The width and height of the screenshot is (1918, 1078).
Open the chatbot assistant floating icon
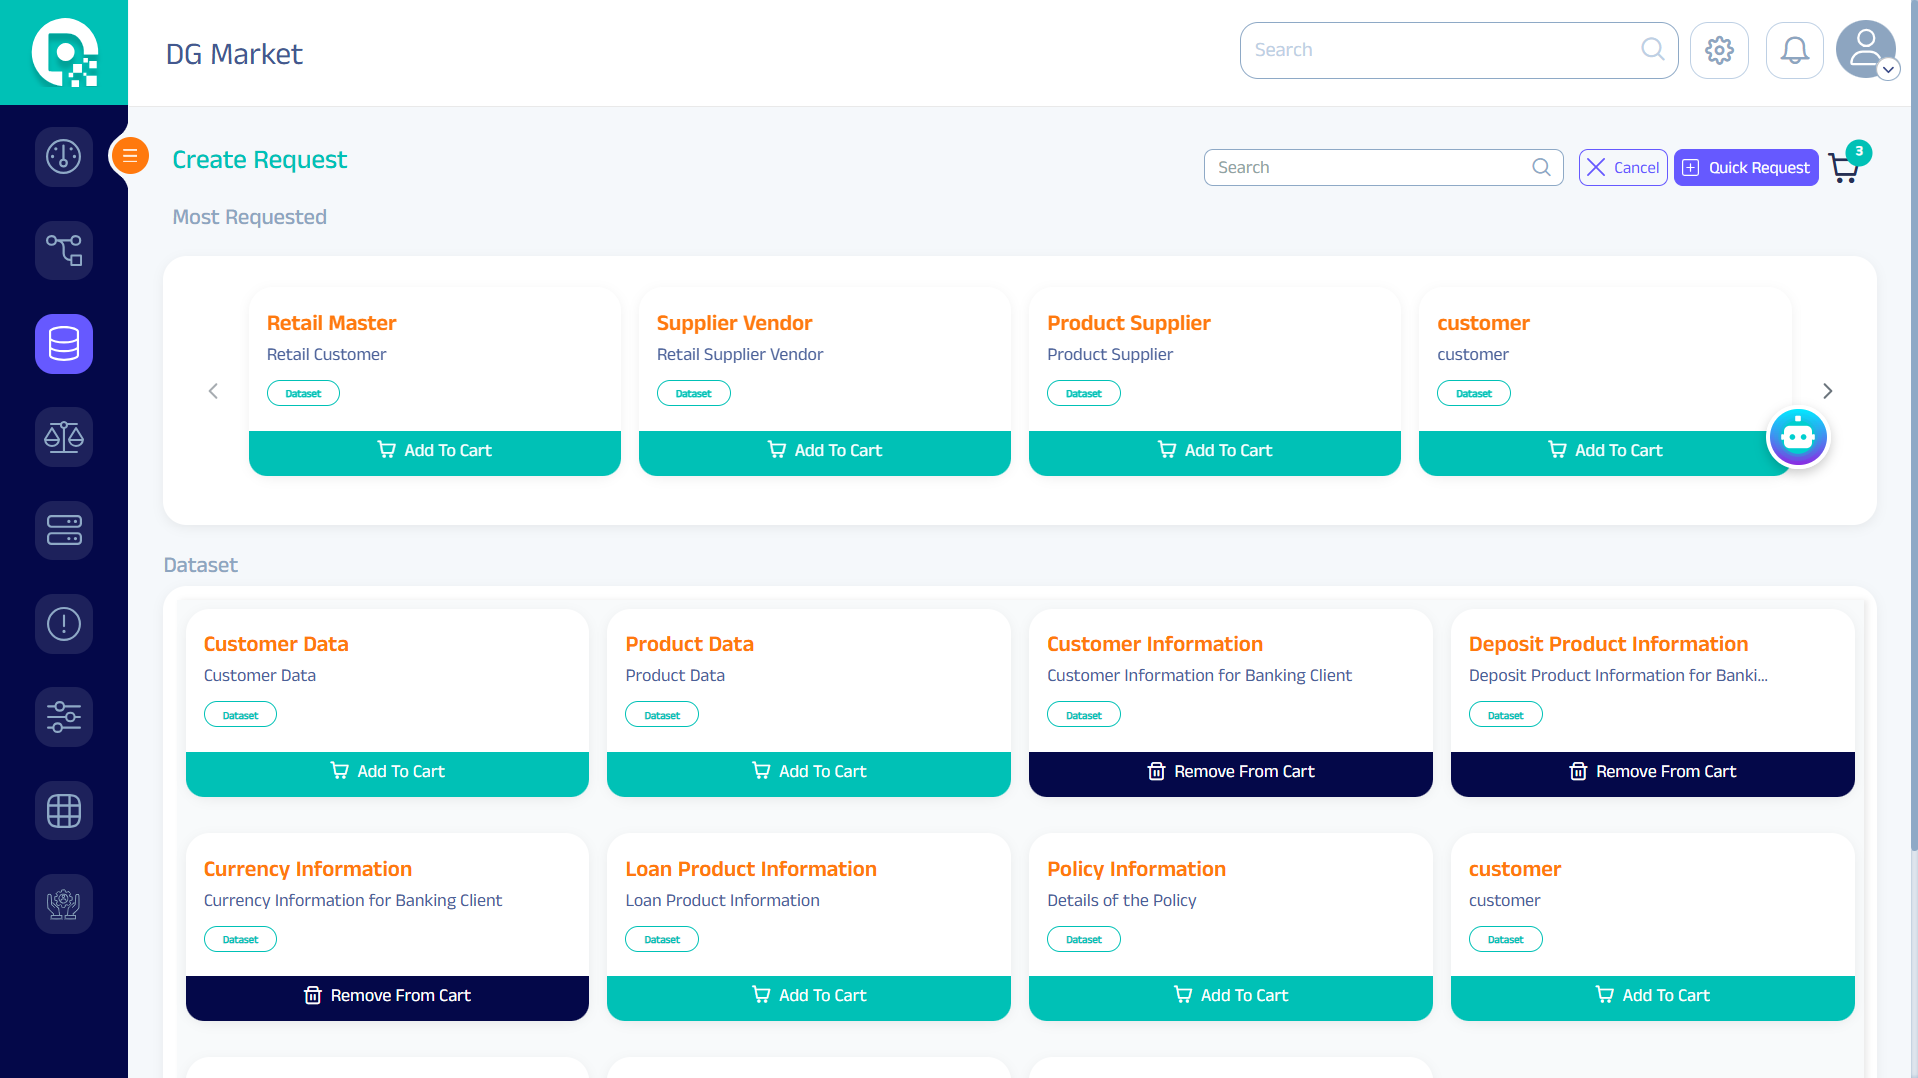click(x=1797, y=437)
